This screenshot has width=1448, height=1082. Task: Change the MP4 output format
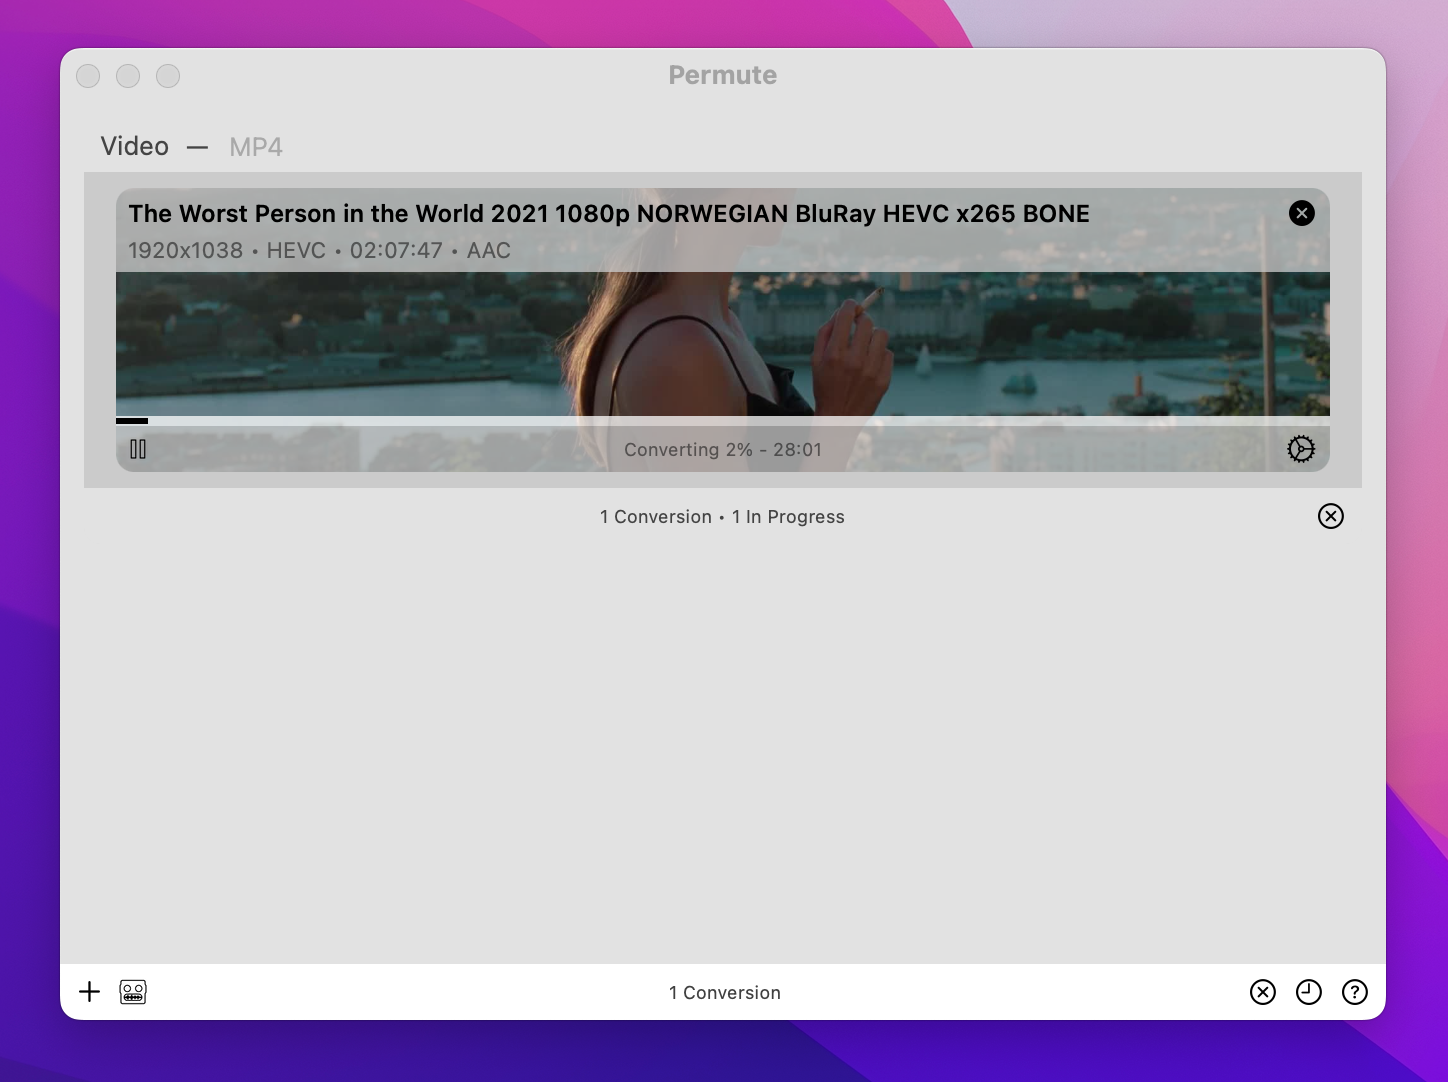256,147
